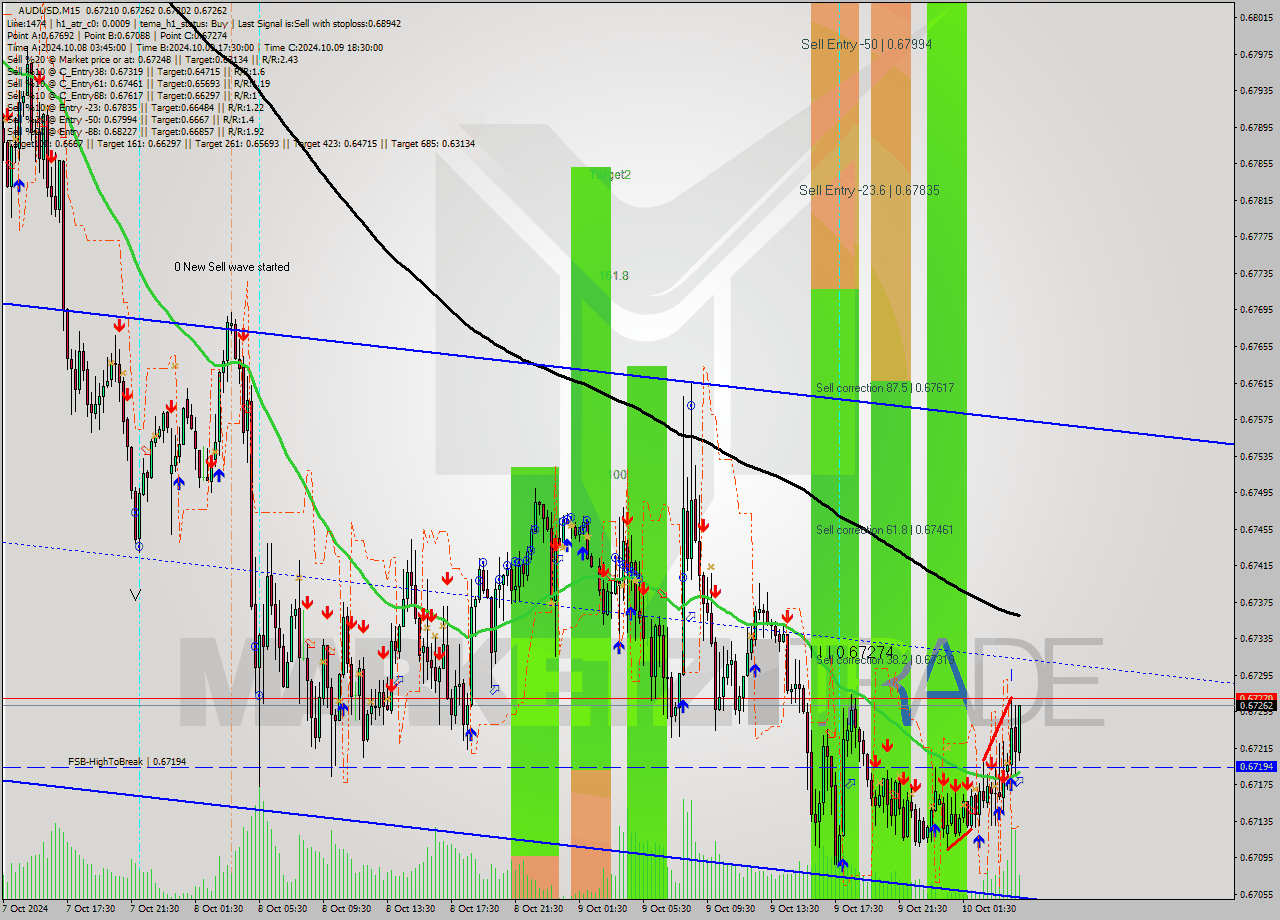This screenshot has width=1280, height=920.
Task: Click the '7 Oct 21:30' time axis label
Action: 154,909
